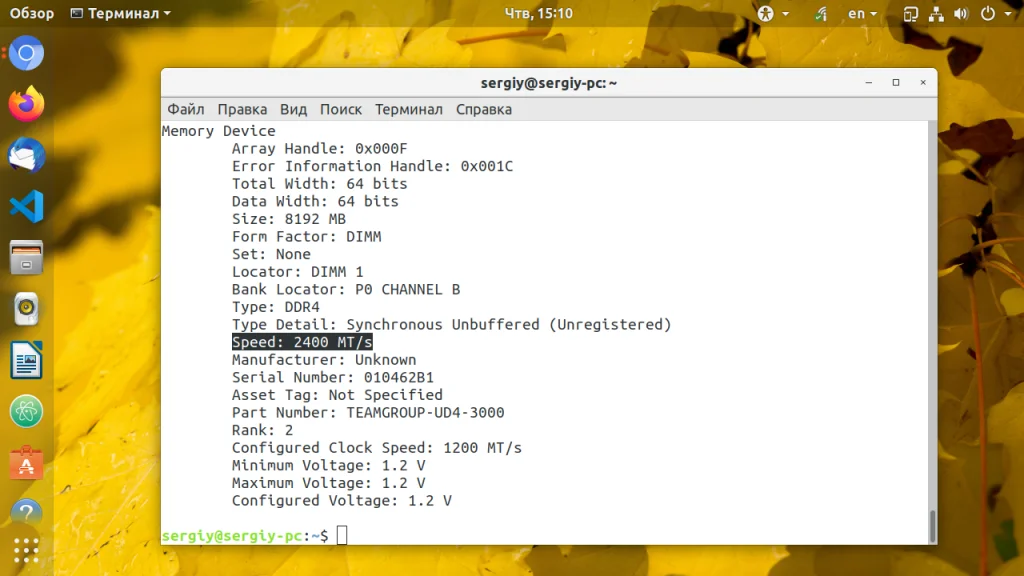This screenshot has height=576, width=1024.
Task: Open the Файл menu
Action: (x=185, y=109)
